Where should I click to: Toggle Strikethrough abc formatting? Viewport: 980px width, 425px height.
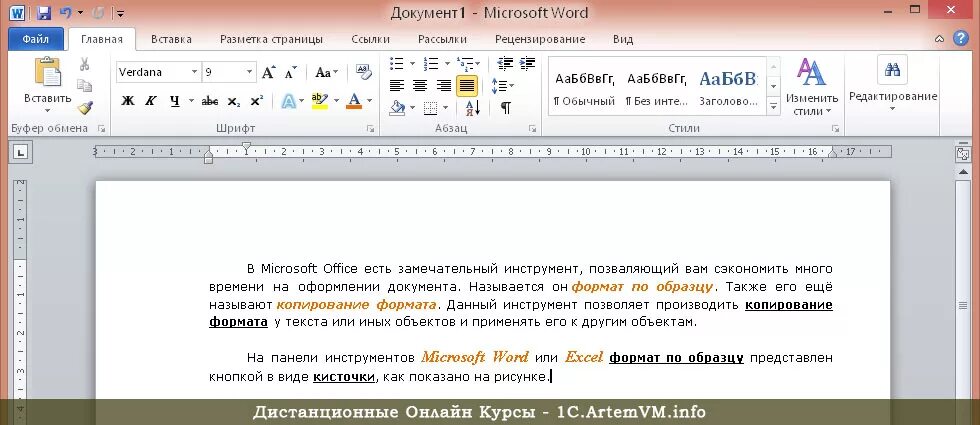210,101
